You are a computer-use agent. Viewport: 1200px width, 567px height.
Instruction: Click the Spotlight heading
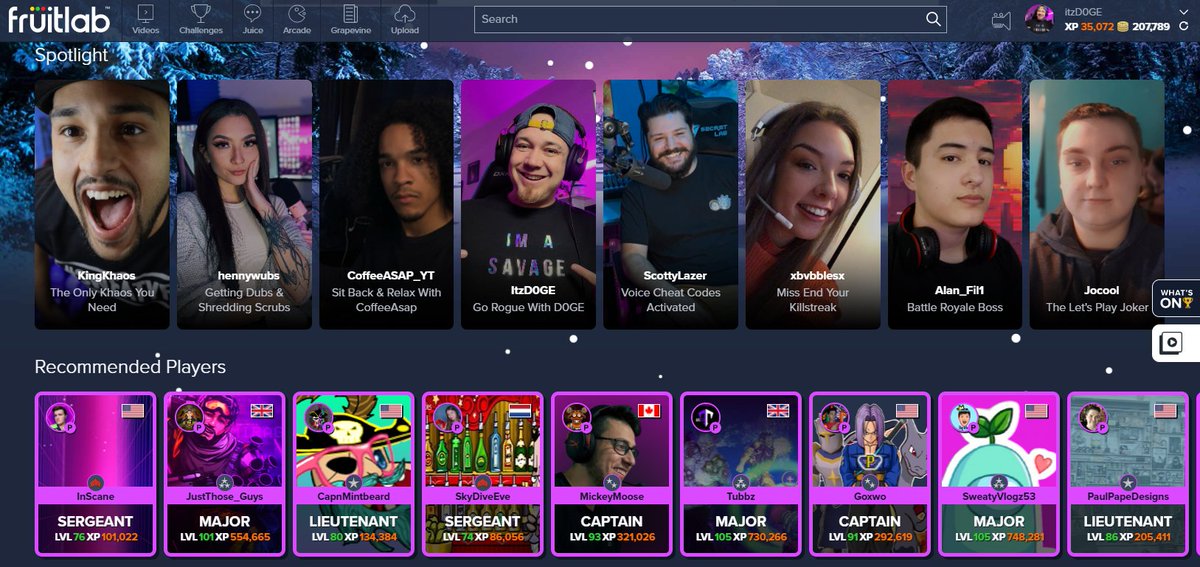[x=71, y=55]
